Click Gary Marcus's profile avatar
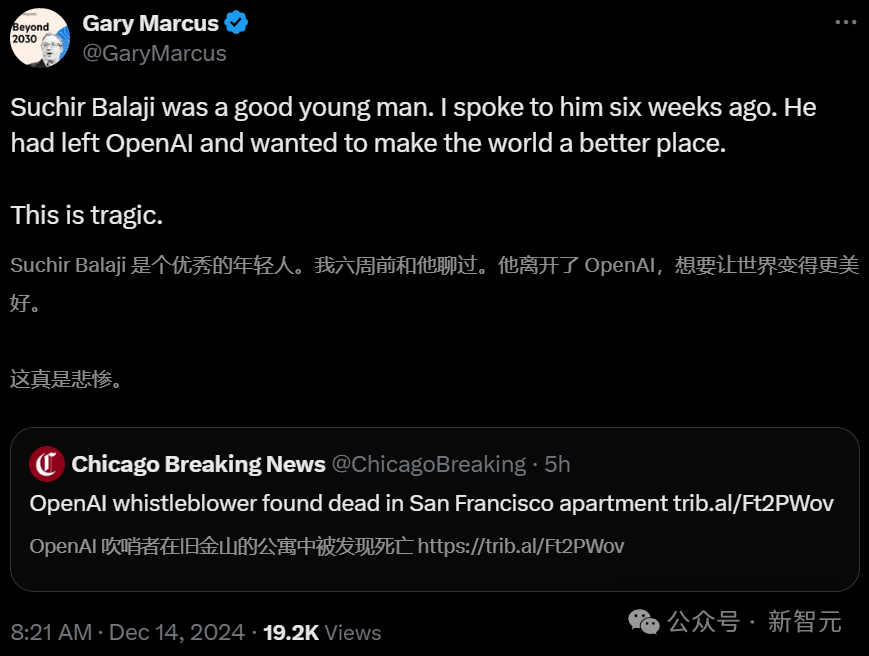 [x=40, y=38]
